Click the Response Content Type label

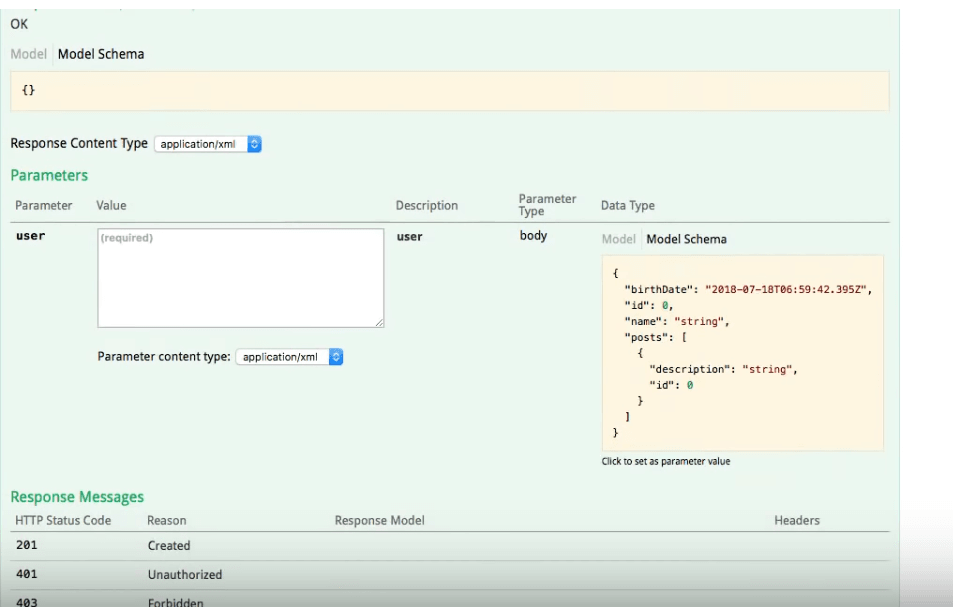click(x=79, y=143)
